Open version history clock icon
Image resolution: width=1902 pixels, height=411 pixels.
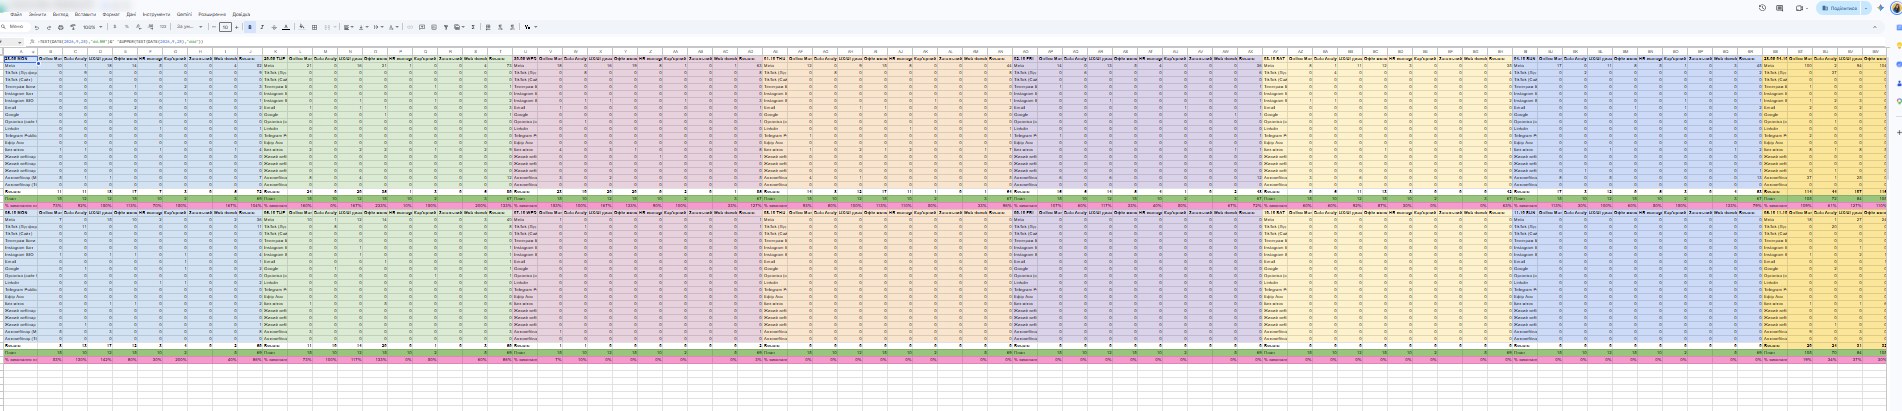pyautogui.click(x=1762, y=8)
